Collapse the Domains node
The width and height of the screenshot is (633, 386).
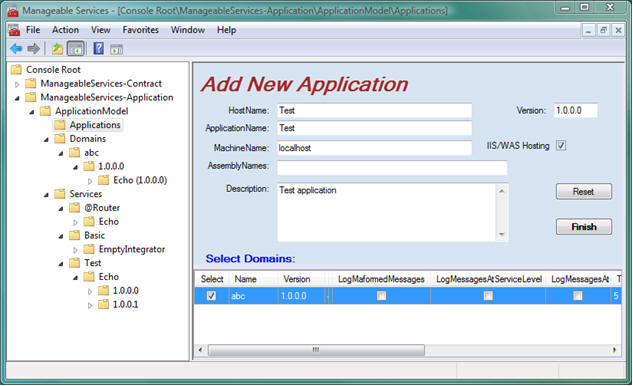pyautogui.click(x=46, y=139)
